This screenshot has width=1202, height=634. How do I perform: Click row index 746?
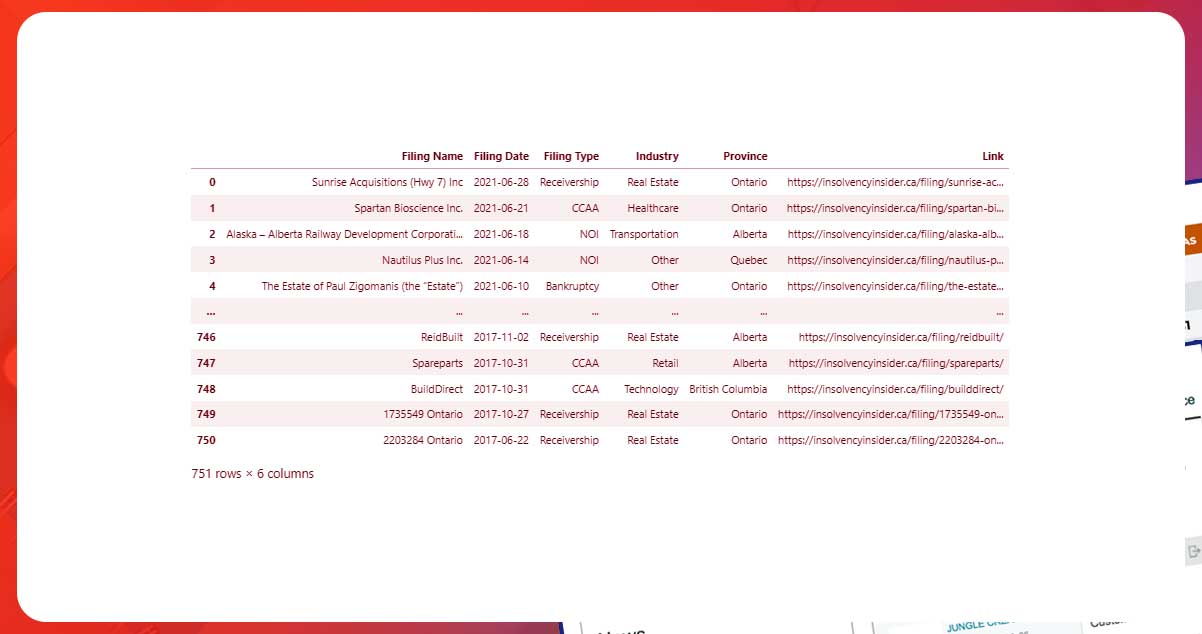(x=206, y=337)
